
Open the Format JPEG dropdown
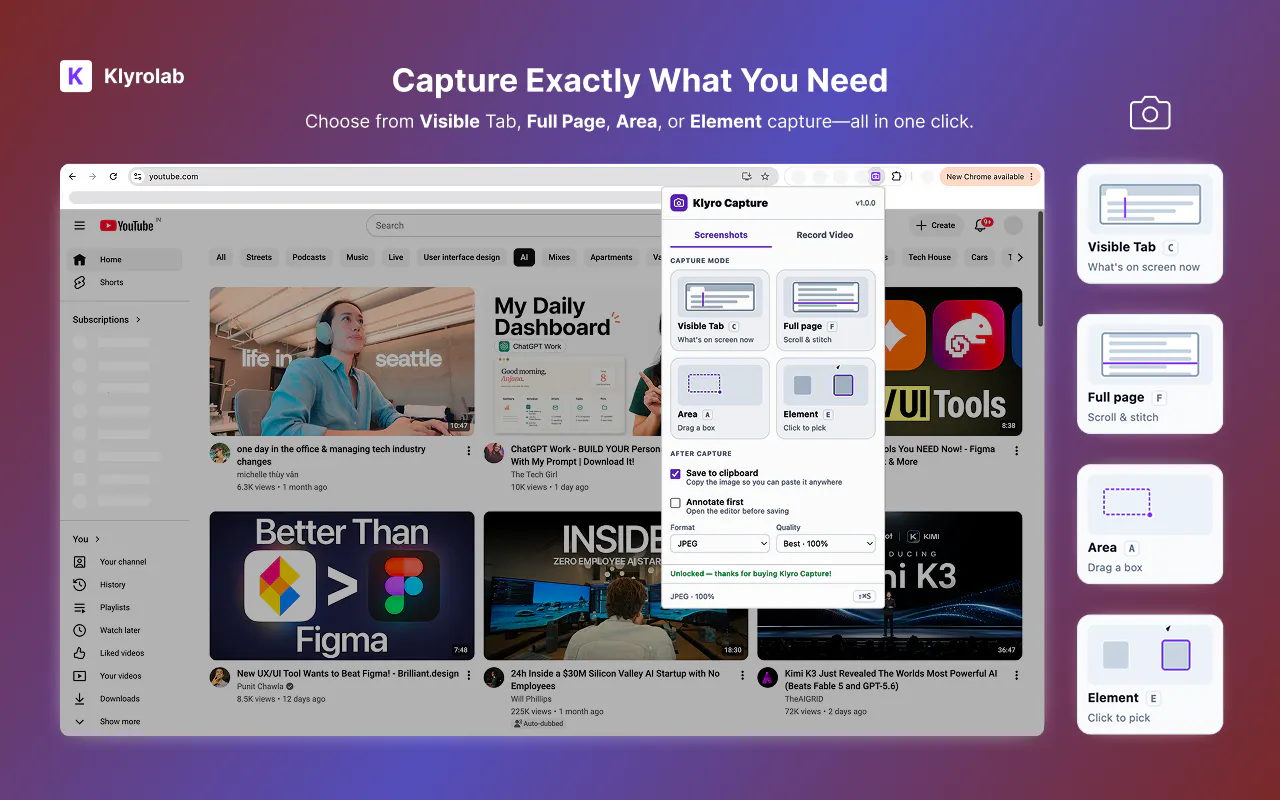[x=720, y=544]
